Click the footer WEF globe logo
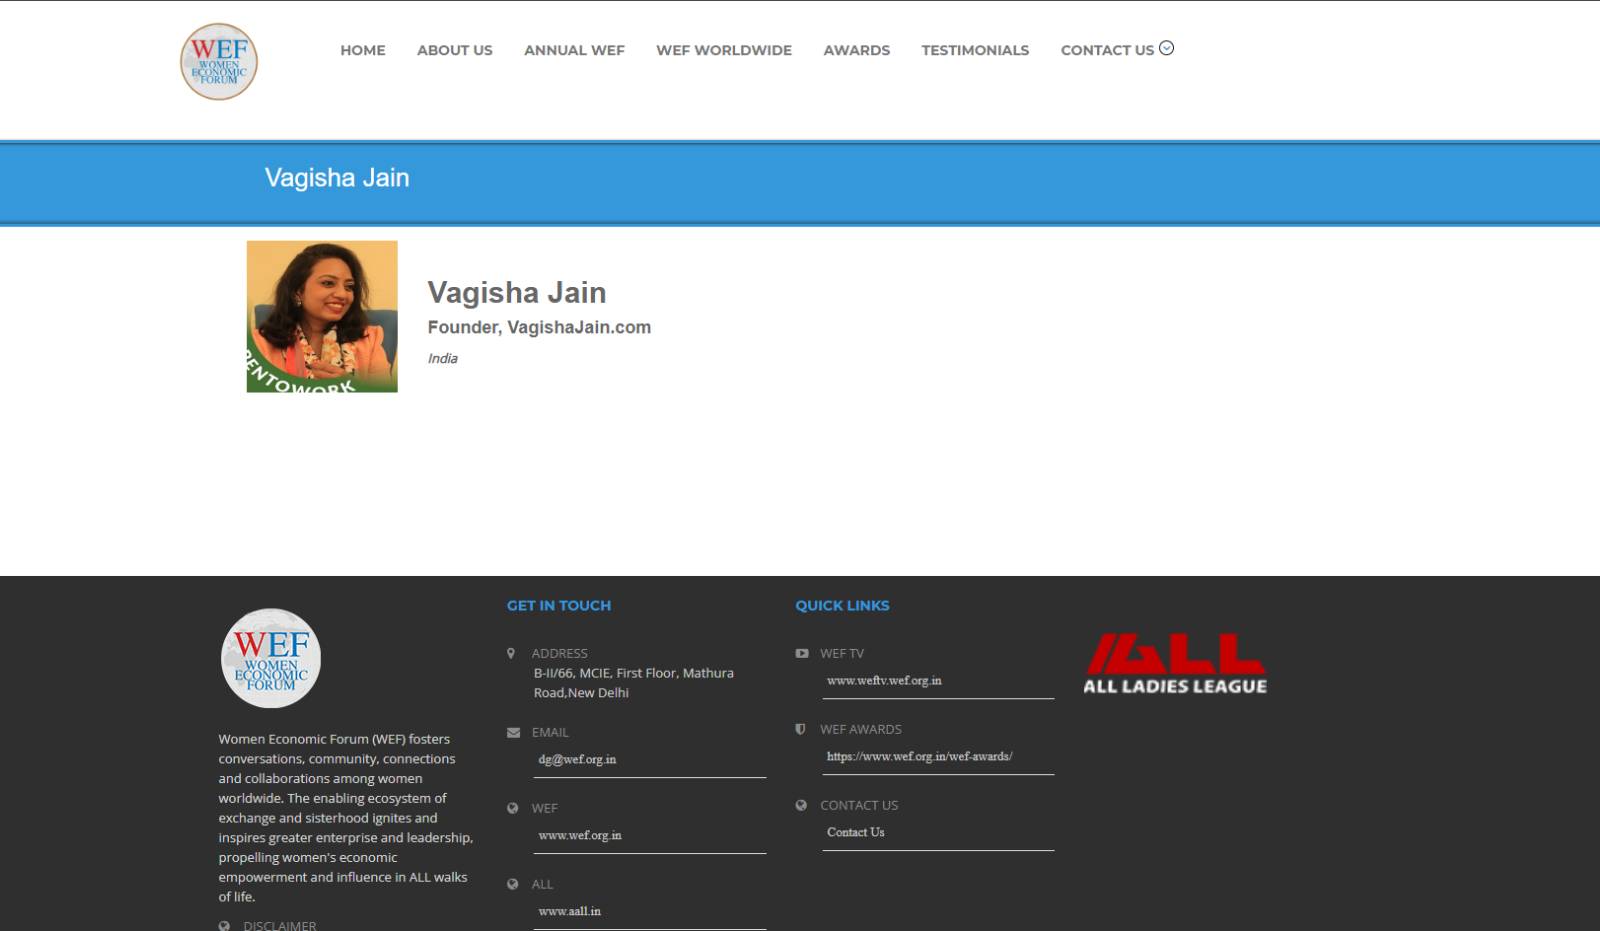Screen dimensions: 1600x931 point(271,658)
